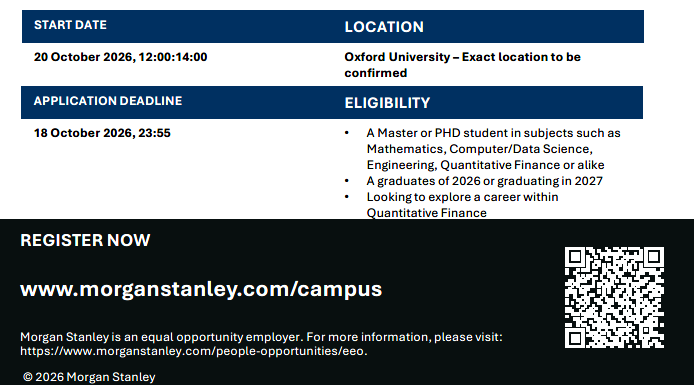694x385 pixels.
Task: Select the START DATE header cell
Action: click(177, 26)
